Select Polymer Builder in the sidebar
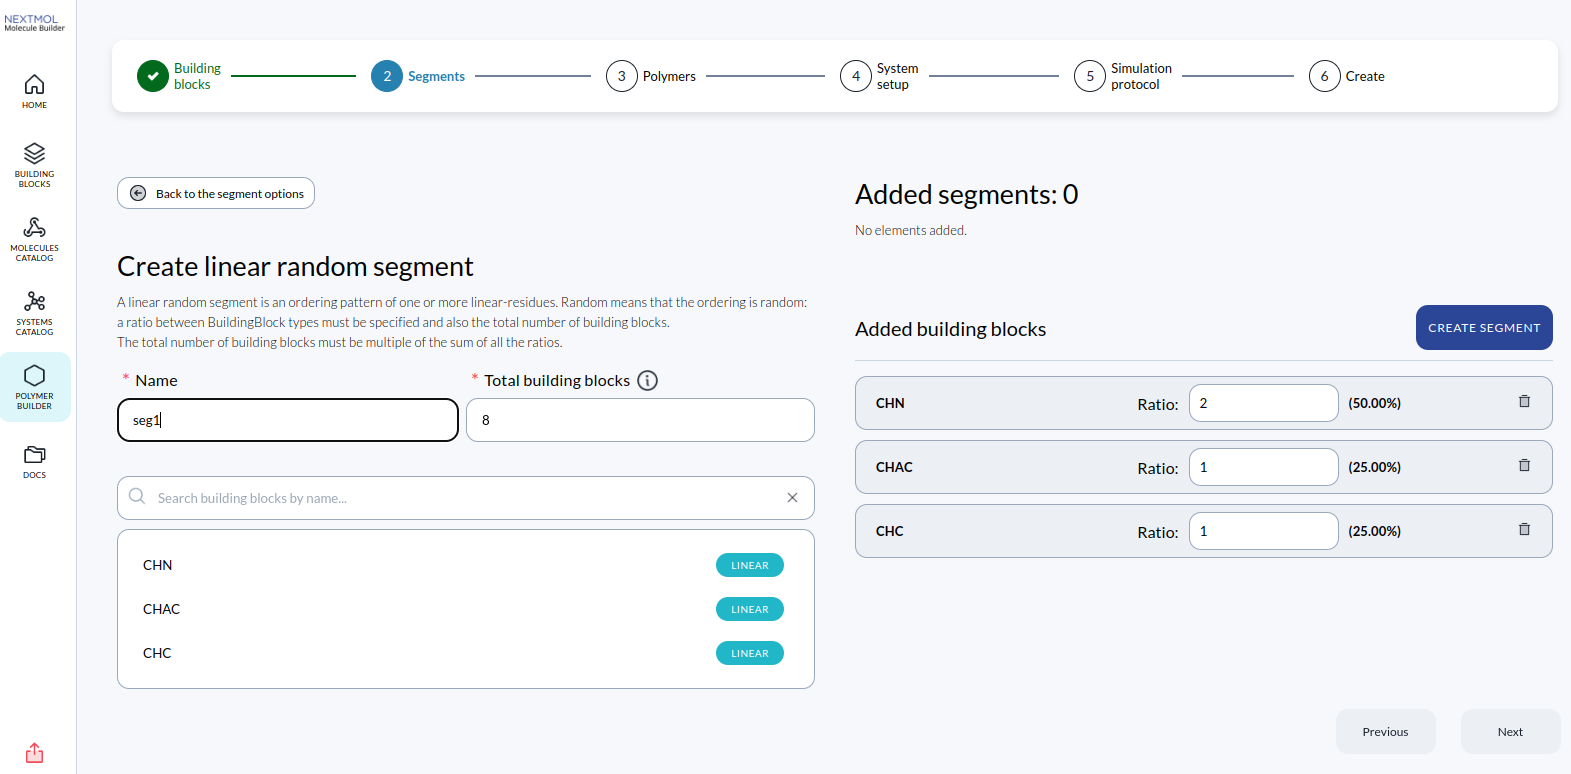 click(x=34, y=386)
